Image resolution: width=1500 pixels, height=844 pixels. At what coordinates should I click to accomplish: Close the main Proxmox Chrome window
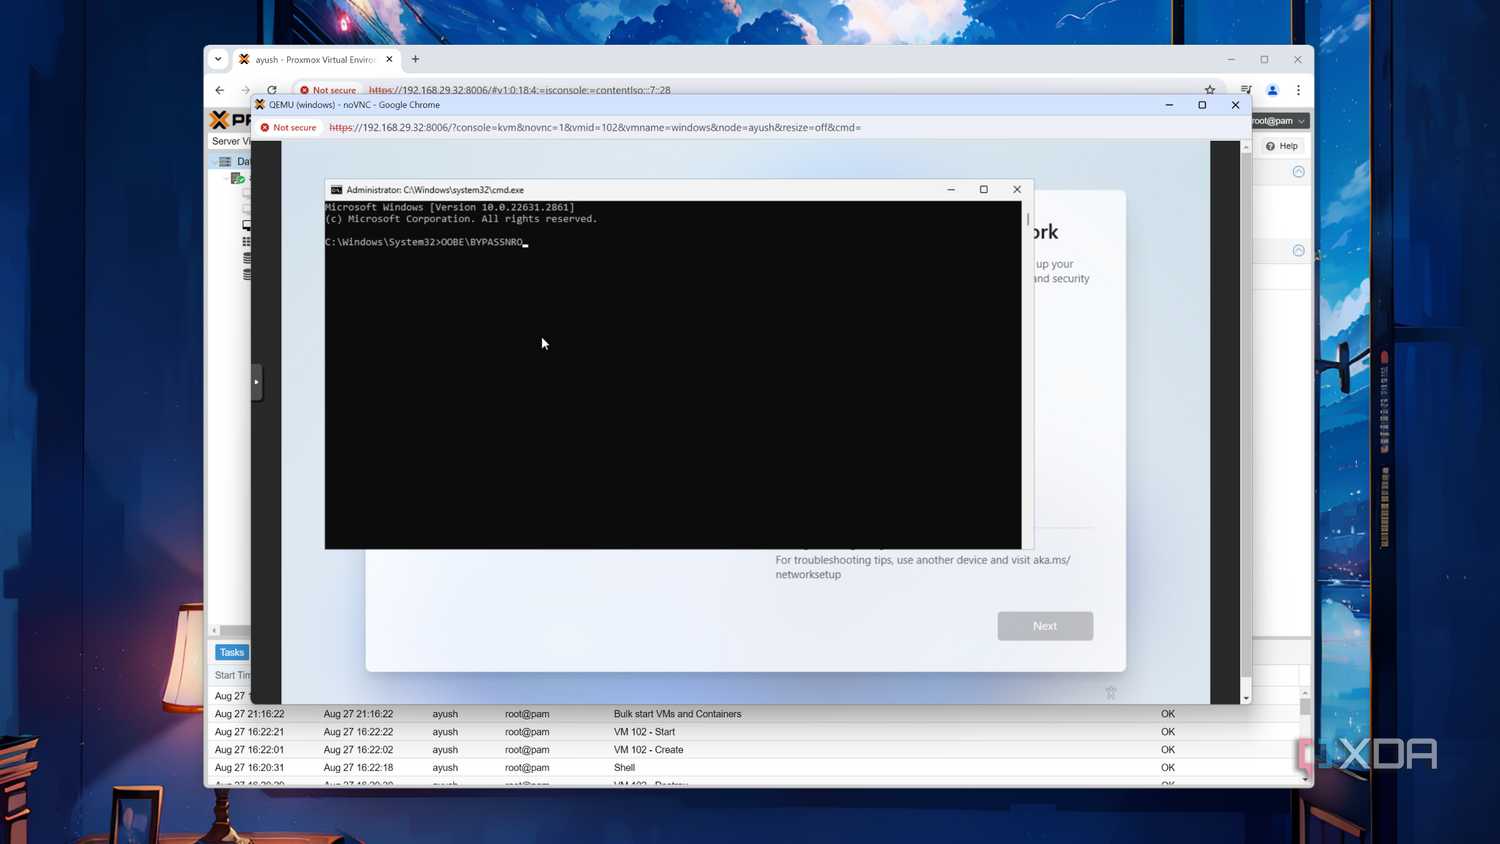pos(1297,60)
